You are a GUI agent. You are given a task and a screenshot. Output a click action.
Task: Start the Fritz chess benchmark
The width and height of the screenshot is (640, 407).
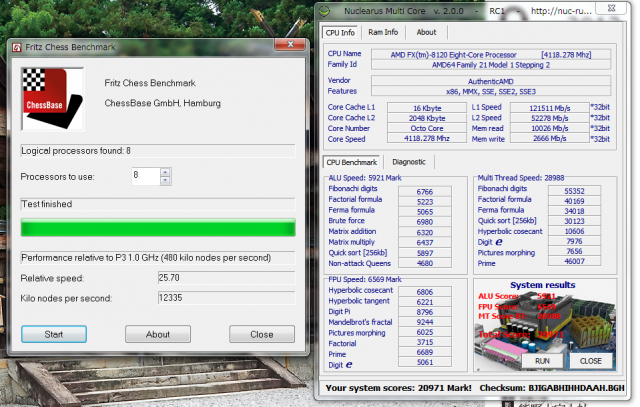(54, 334)
